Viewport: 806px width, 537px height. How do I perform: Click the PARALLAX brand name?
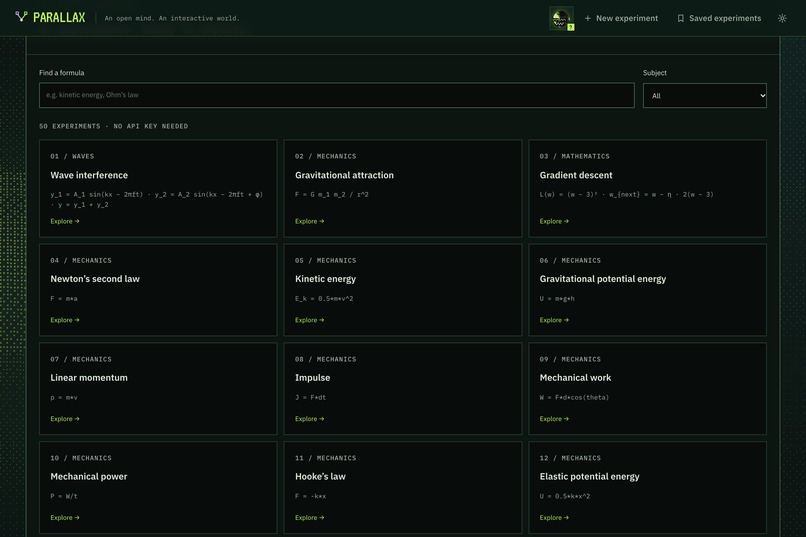pos(59,17)
